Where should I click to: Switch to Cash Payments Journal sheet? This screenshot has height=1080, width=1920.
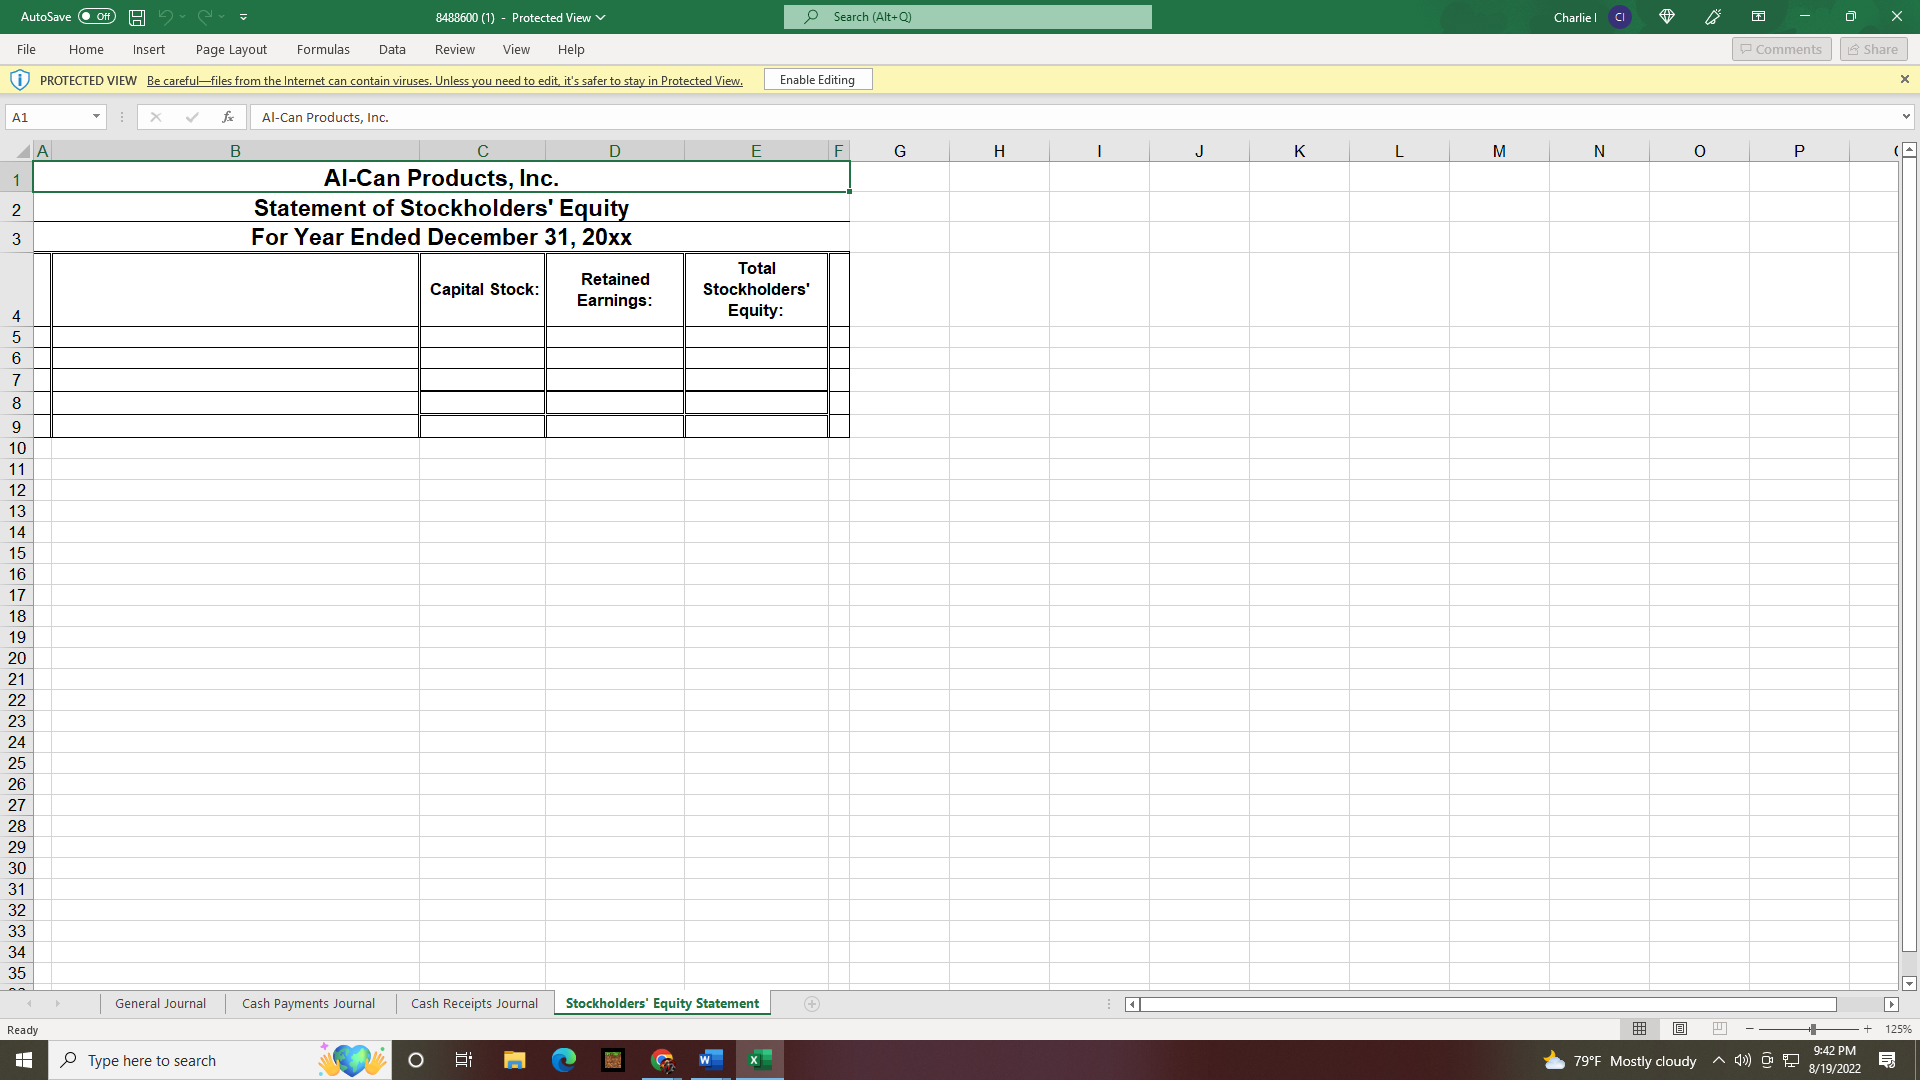[308, 1004]
